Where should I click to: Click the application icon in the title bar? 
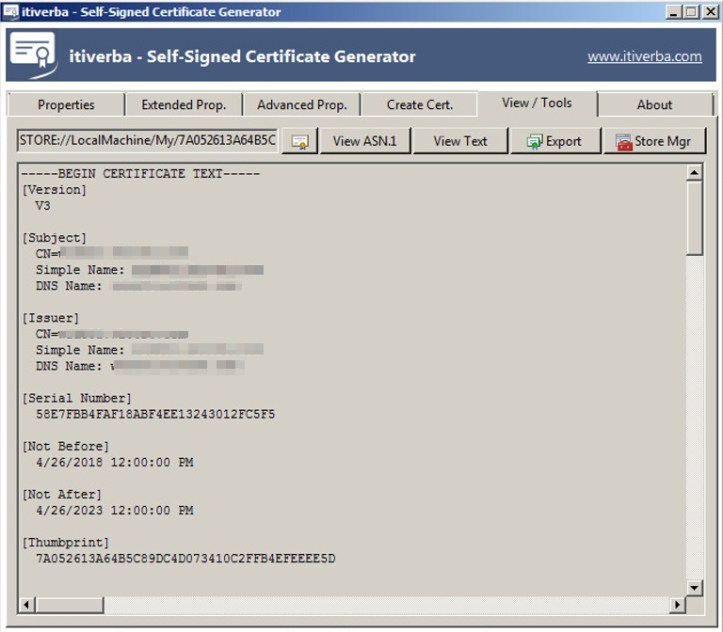[11, 12]
